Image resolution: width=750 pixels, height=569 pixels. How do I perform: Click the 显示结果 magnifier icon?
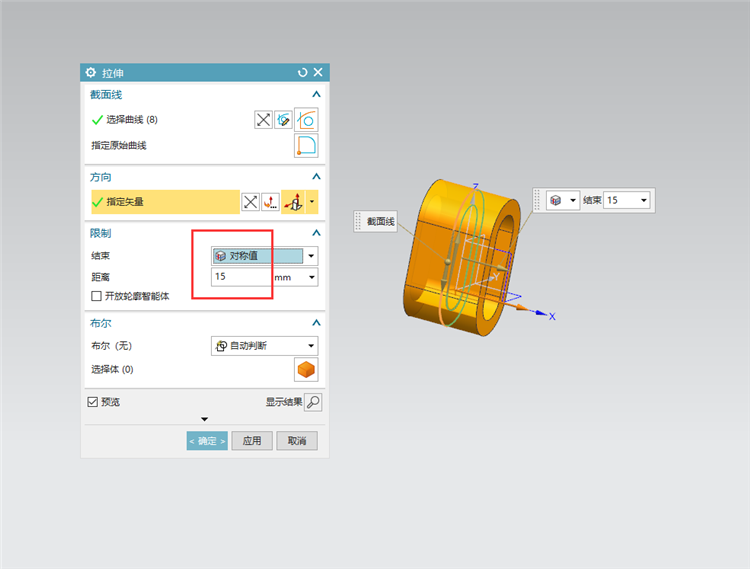click(x=313, y=402)
